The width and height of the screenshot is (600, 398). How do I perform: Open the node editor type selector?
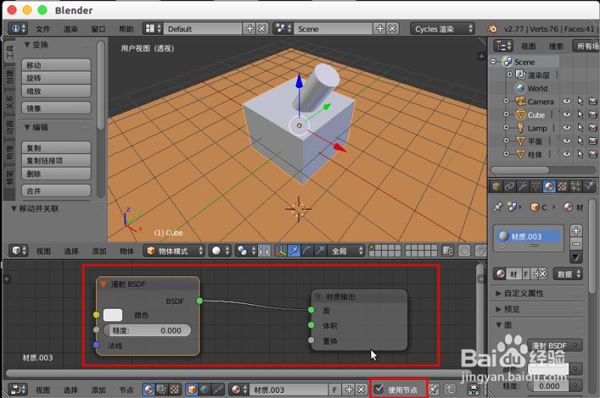[x=18, y=390]
